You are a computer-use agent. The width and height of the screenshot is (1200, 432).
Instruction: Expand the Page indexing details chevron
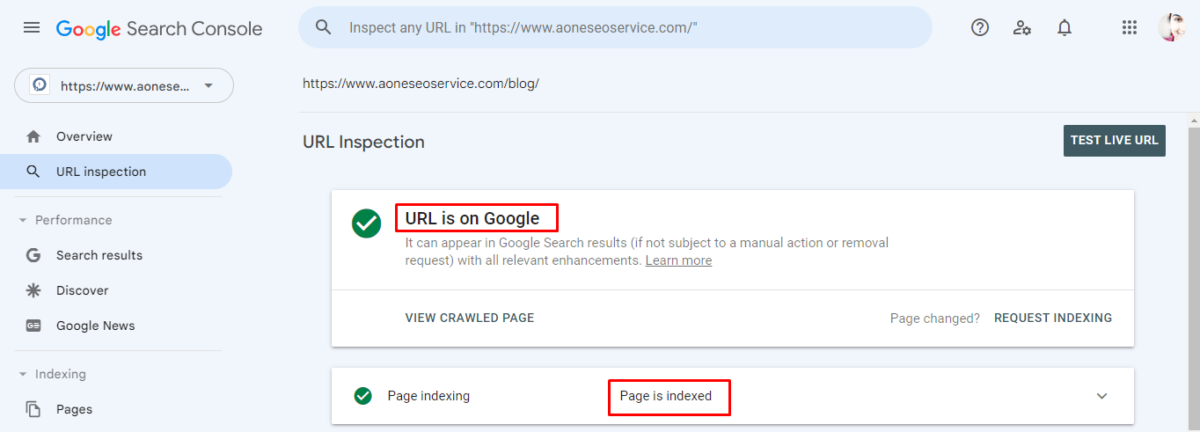[1102, 396]
